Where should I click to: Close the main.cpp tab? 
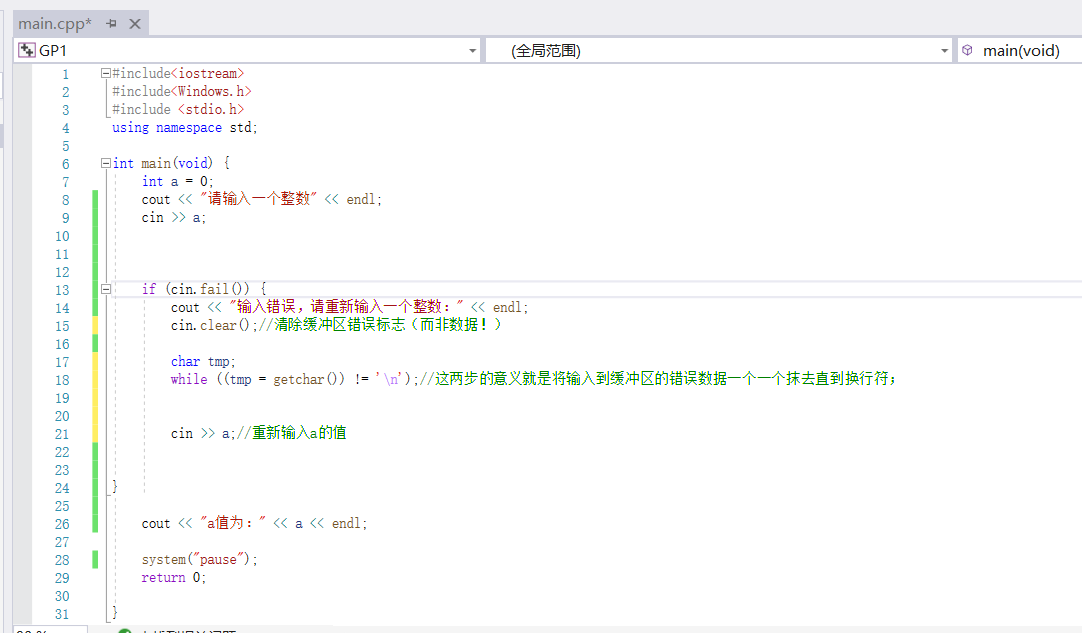(135, 23)
